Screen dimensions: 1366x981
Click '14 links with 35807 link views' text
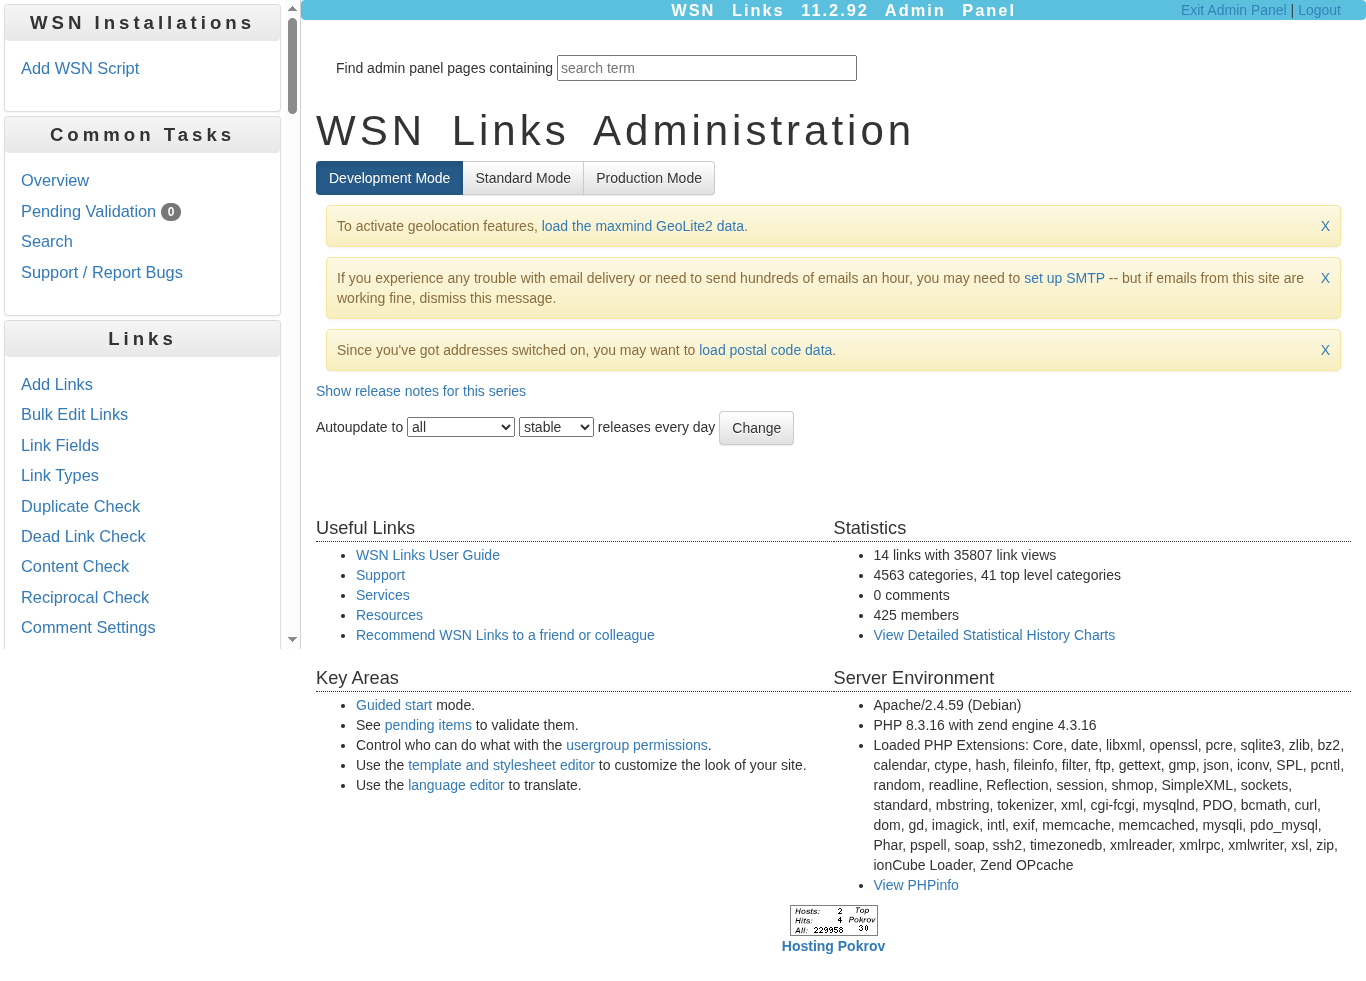(965, 555)
